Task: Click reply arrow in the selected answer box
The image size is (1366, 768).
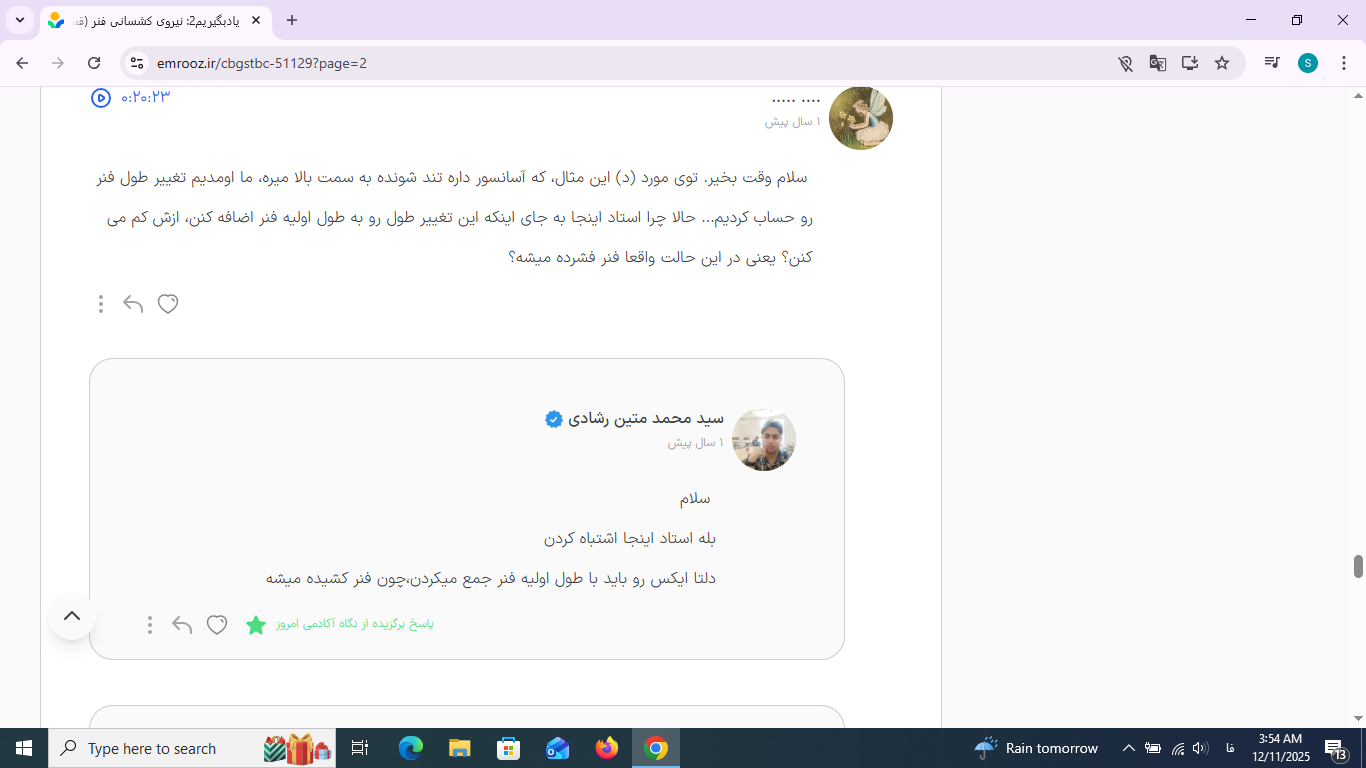Action: point(182,625)
